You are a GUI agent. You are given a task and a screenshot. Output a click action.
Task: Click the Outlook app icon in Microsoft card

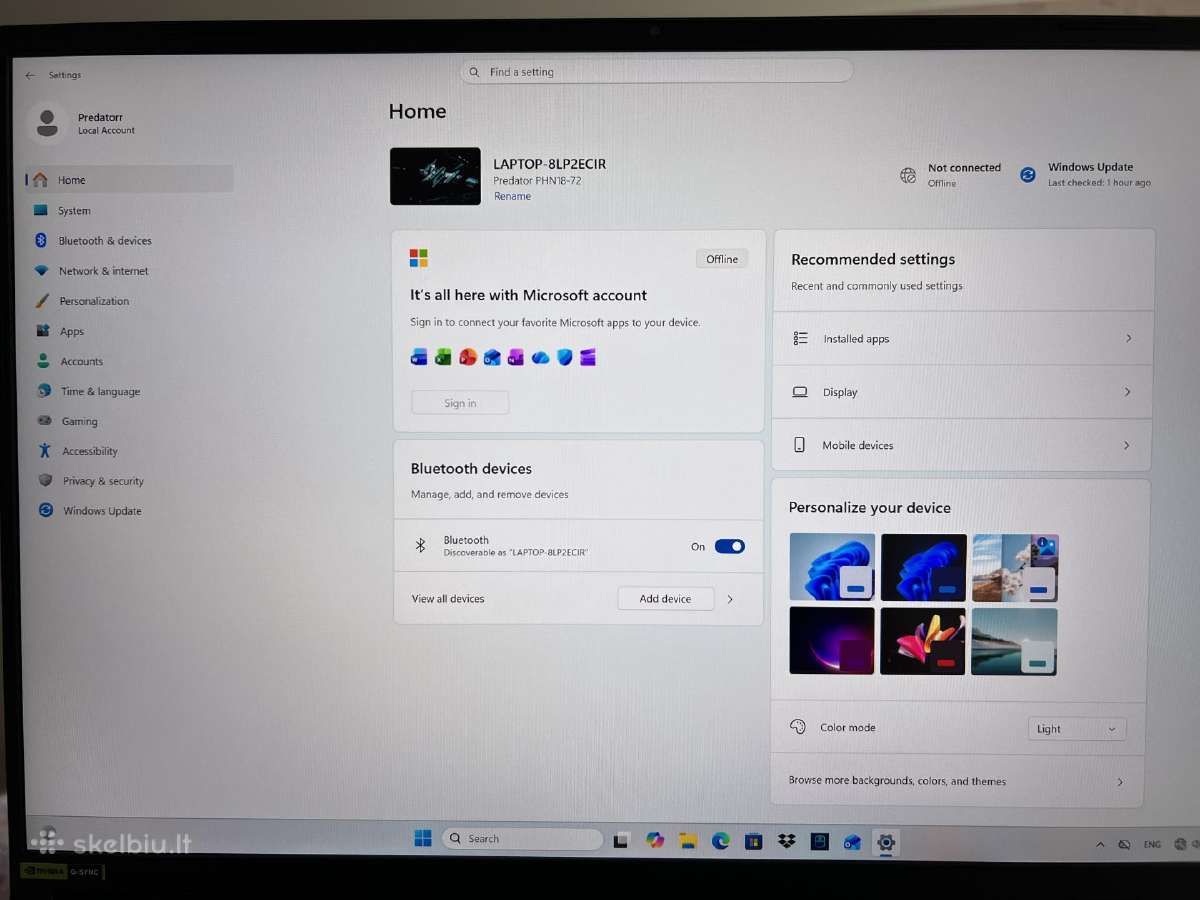click(492, 357)
